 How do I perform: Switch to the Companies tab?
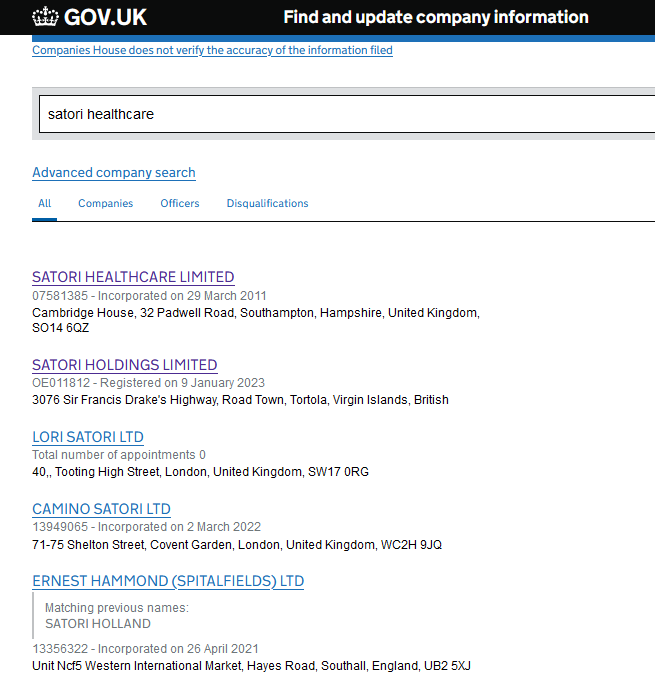105,203
